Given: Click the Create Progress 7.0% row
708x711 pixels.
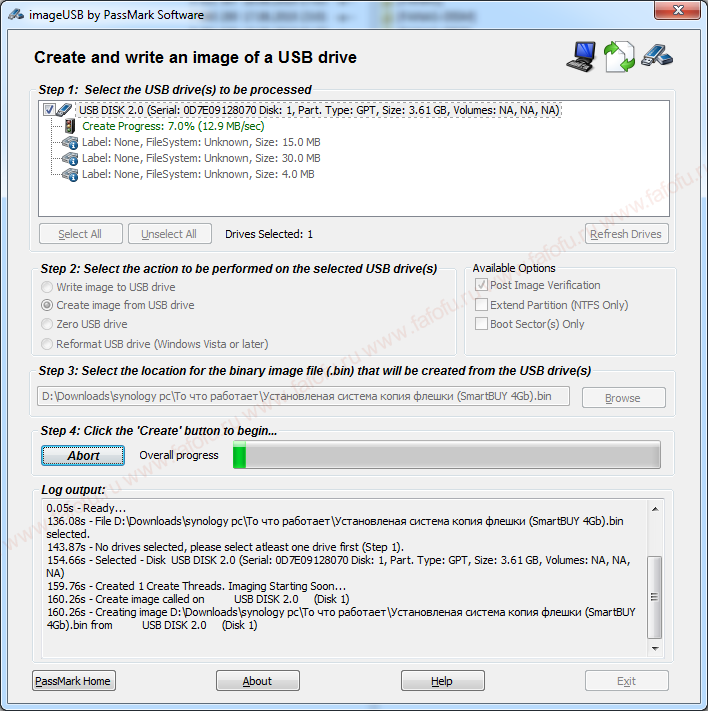Looking at the screenshot, I should (173, 126).
